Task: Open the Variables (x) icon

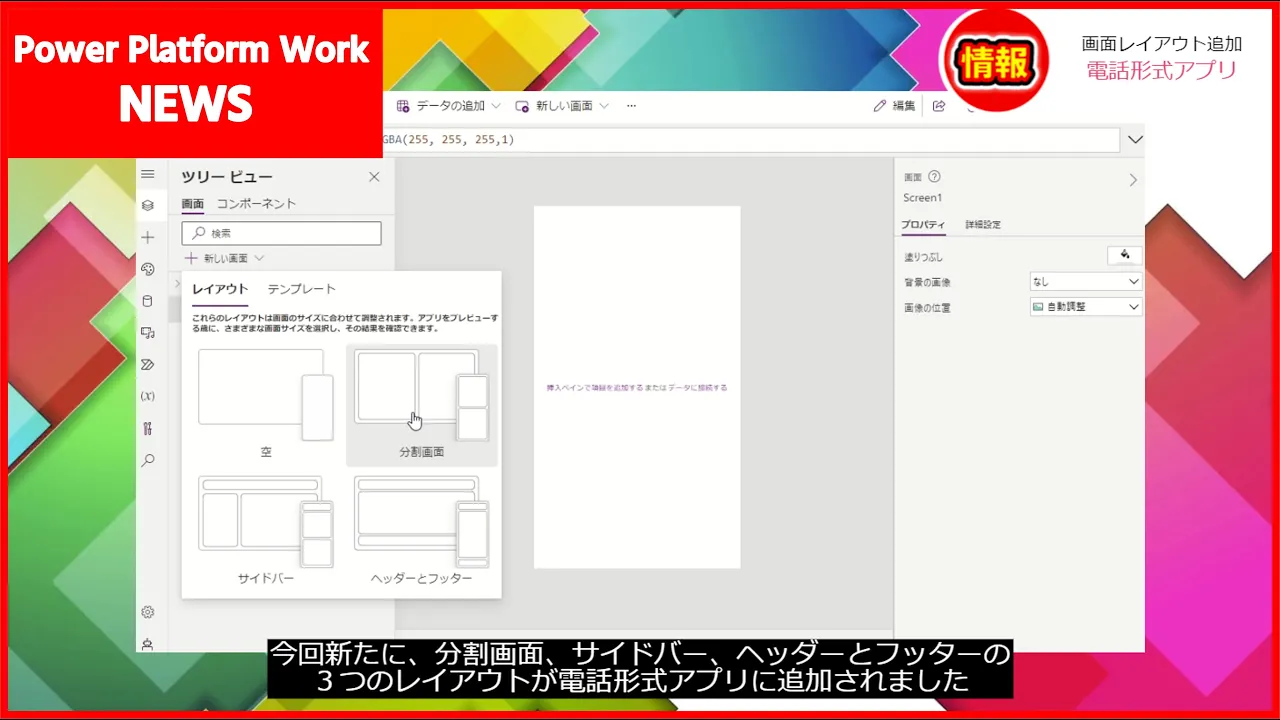Action: (x=148, y=397)
